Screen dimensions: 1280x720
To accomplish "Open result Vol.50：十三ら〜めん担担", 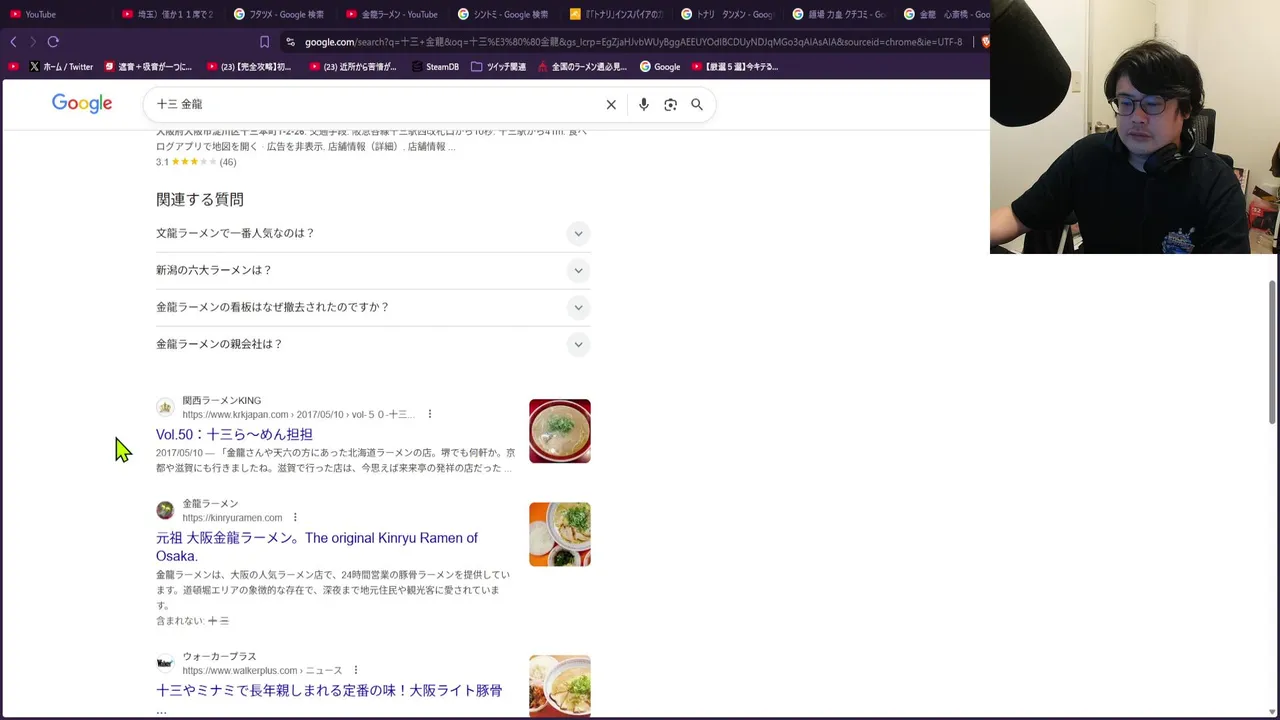I will 234,434.
